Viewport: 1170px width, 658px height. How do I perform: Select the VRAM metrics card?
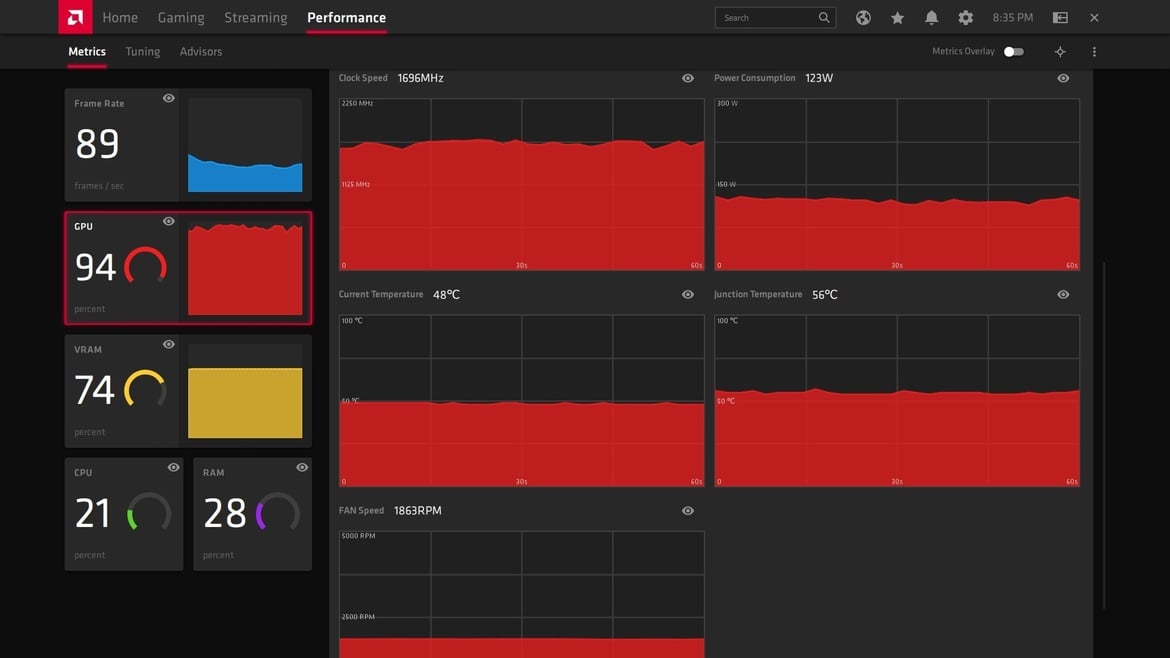188,391
